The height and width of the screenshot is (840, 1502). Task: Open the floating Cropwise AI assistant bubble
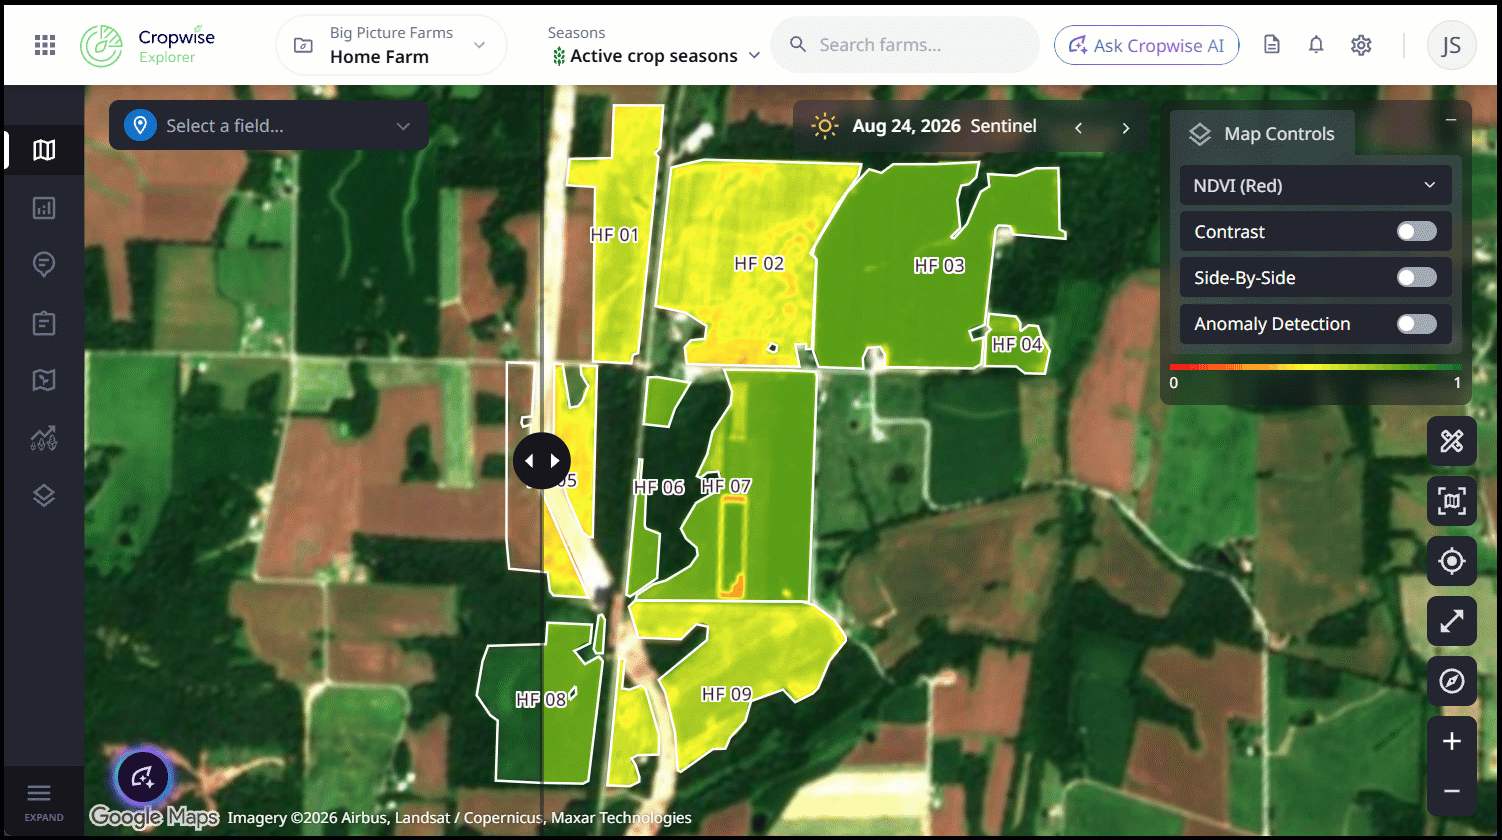pos(143,776)
